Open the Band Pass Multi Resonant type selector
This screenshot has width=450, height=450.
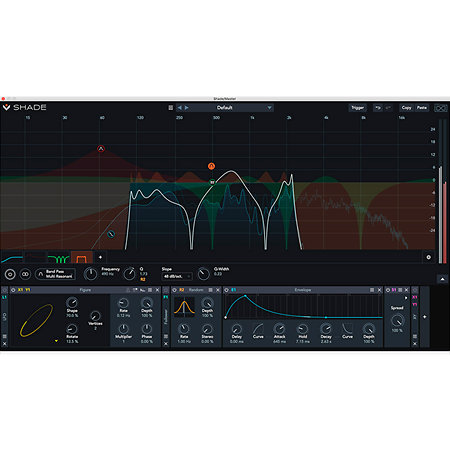[55, 274]
